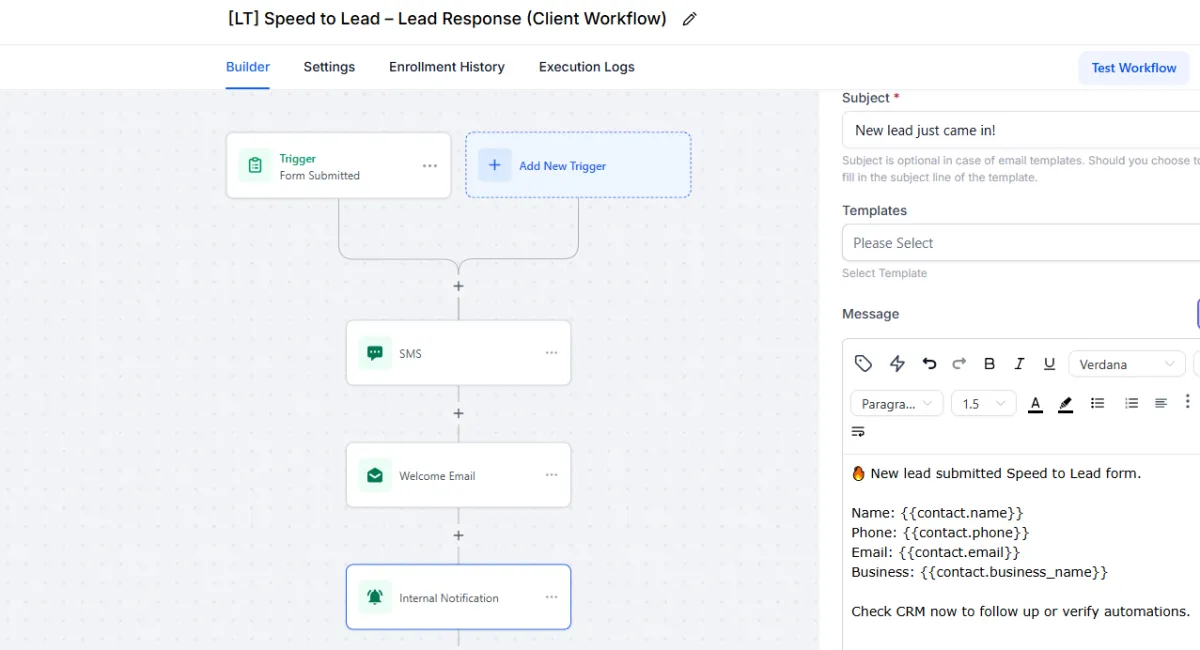Add step between Welcome Email and Internal Notification
This screenshot has width=1200, height=650.
(458, 535)
